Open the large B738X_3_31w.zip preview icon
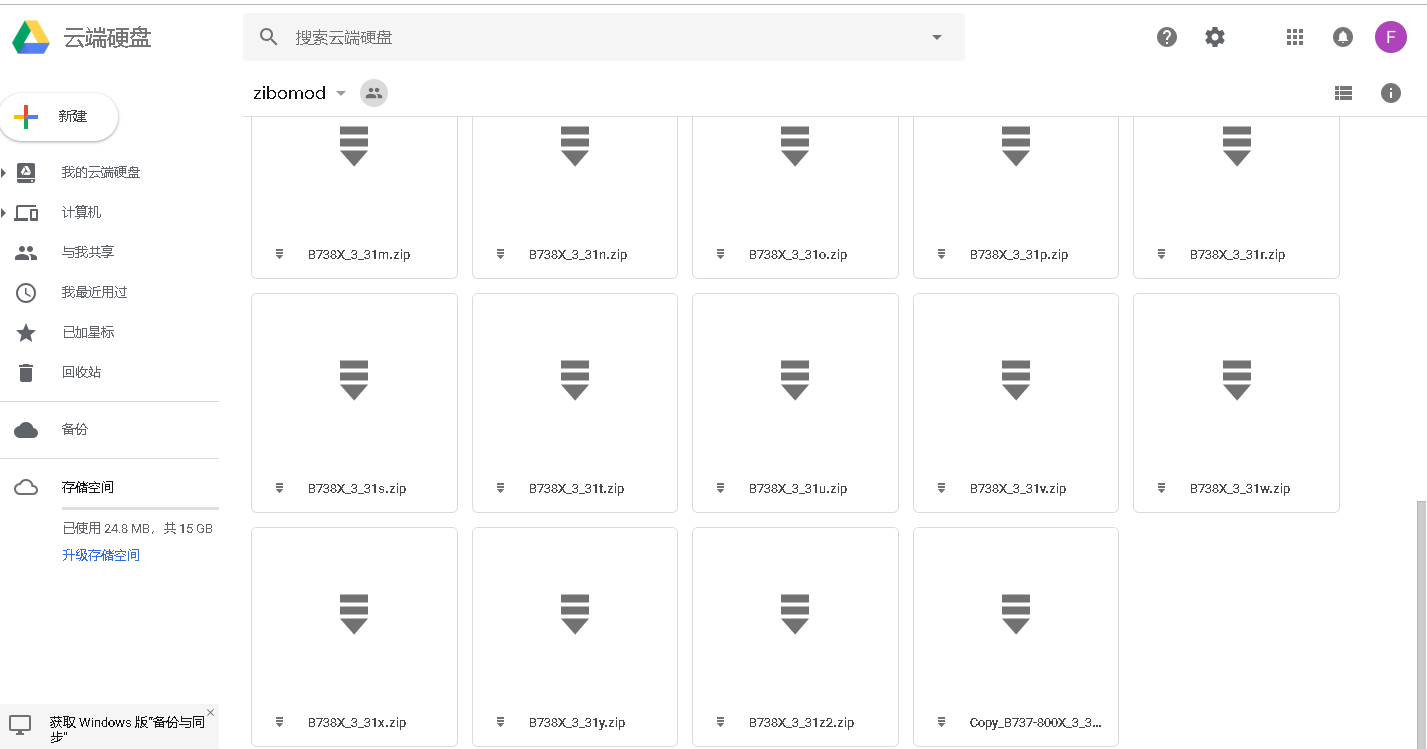 [x=1237, y=380]
